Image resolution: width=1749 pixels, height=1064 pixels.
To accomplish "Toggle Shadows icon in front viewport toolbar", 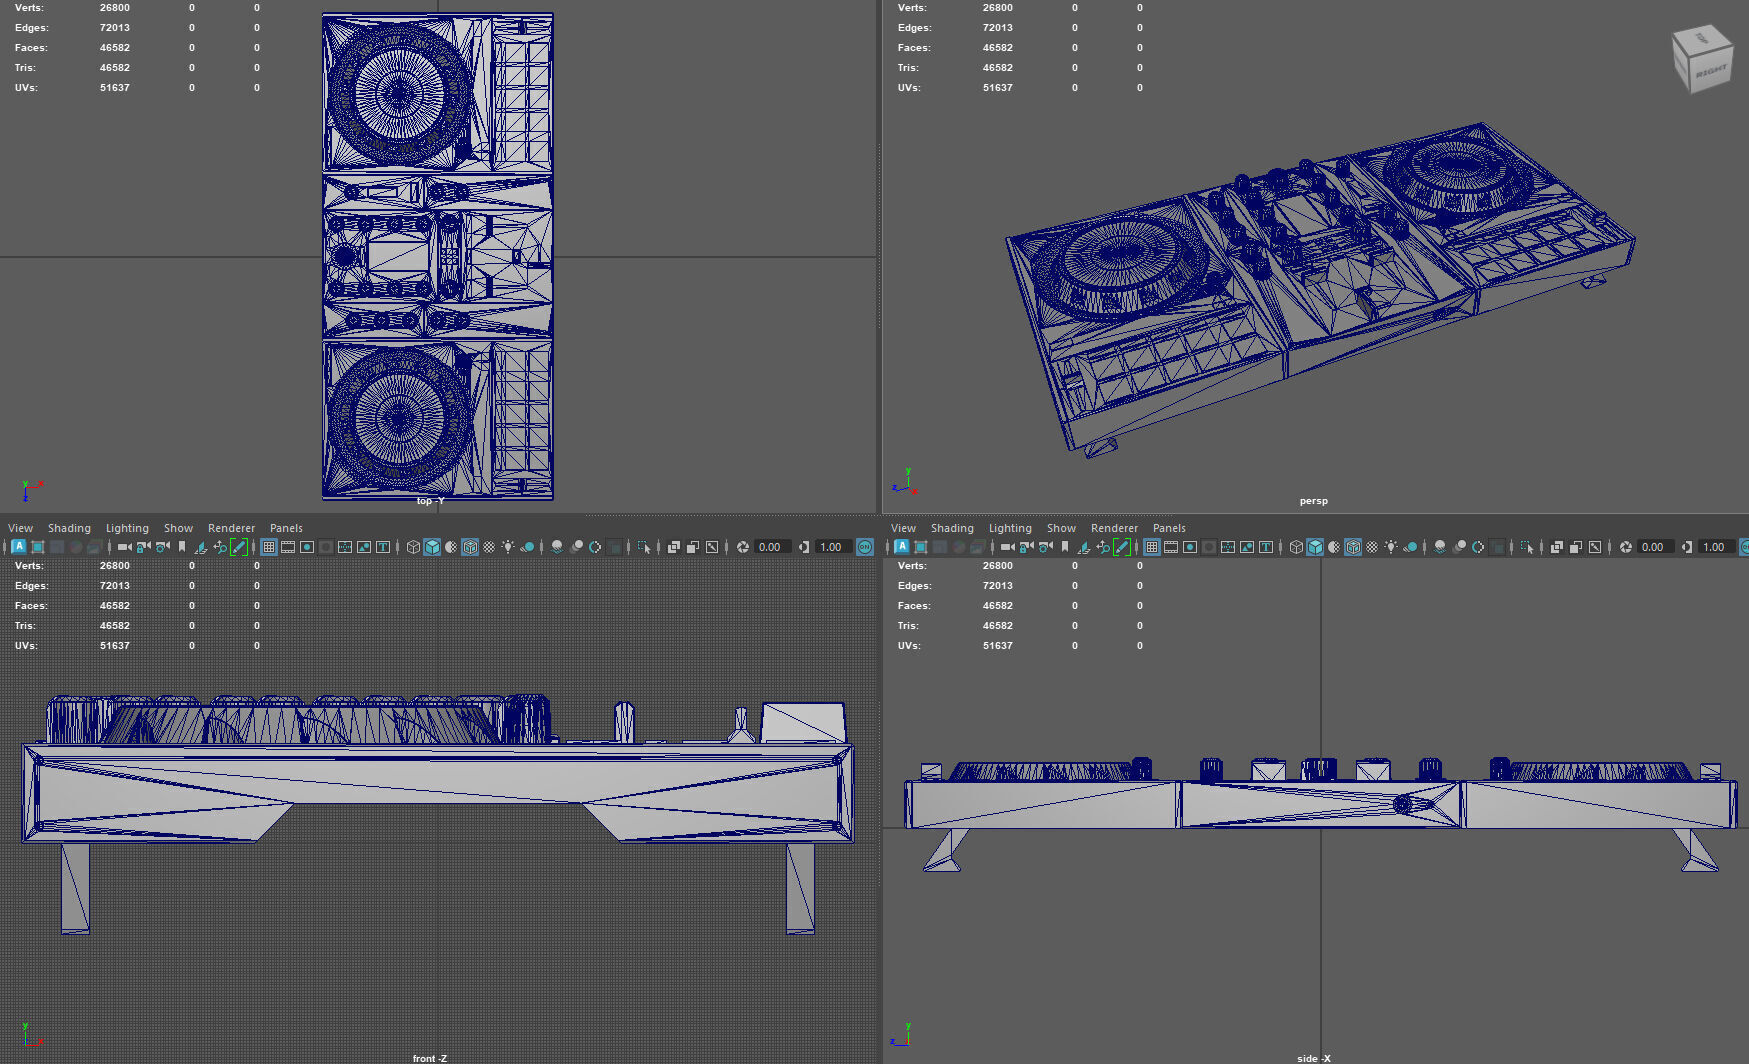I will coord(527,547).
